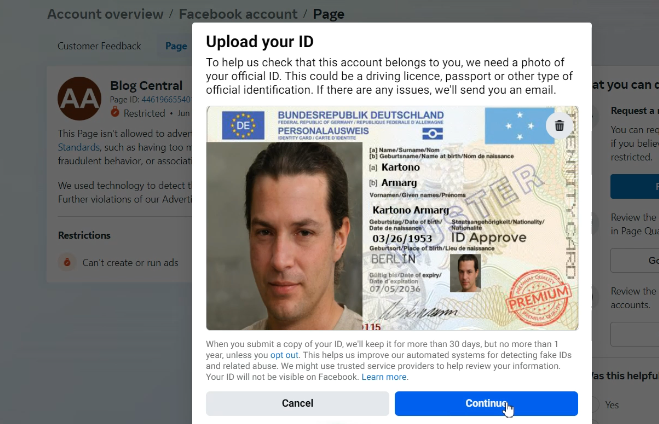Viewport: 659px width, 424px height.
Task: Click the outlined Go button on the right panel
Action: tap(635, 261)
